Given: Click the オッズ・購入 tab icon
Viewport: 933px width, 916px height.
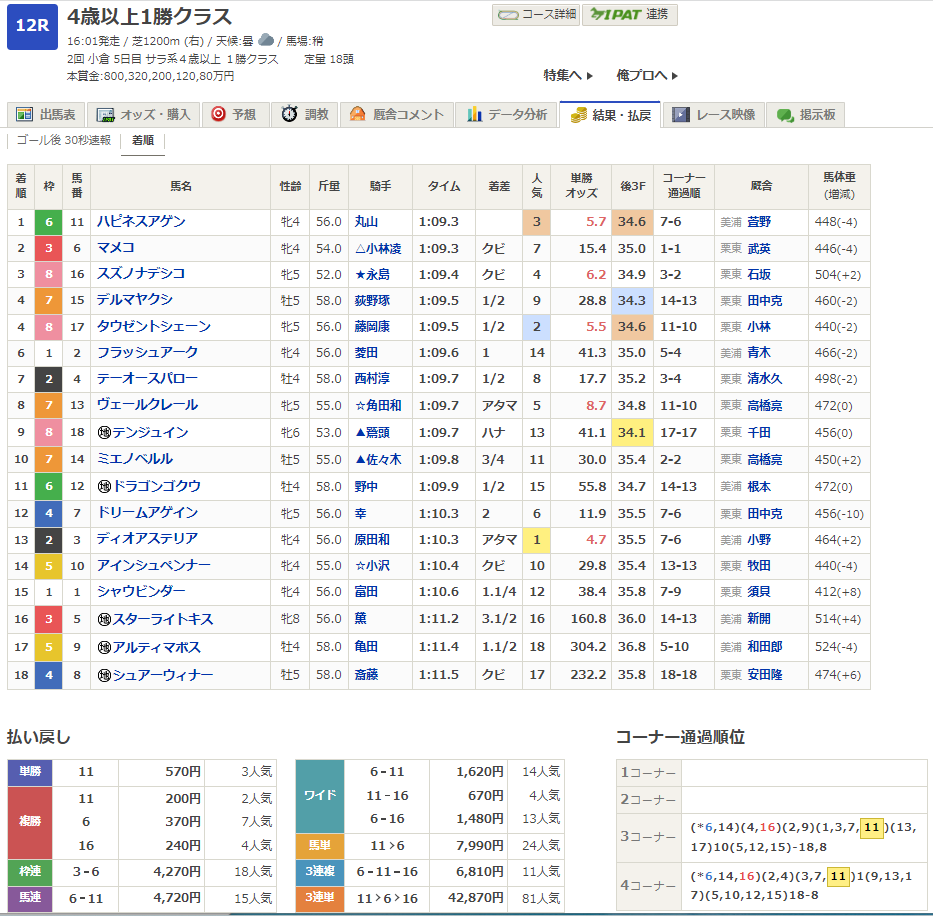Looking at the screenshot, I should [103, 115].
